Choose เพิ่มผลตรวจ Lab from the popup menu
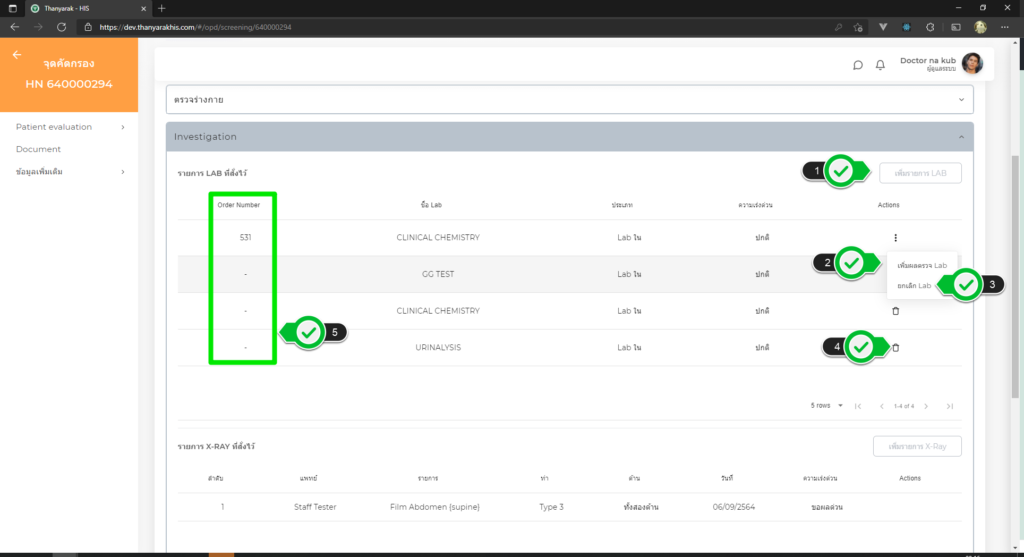 (x=921, y=265)
